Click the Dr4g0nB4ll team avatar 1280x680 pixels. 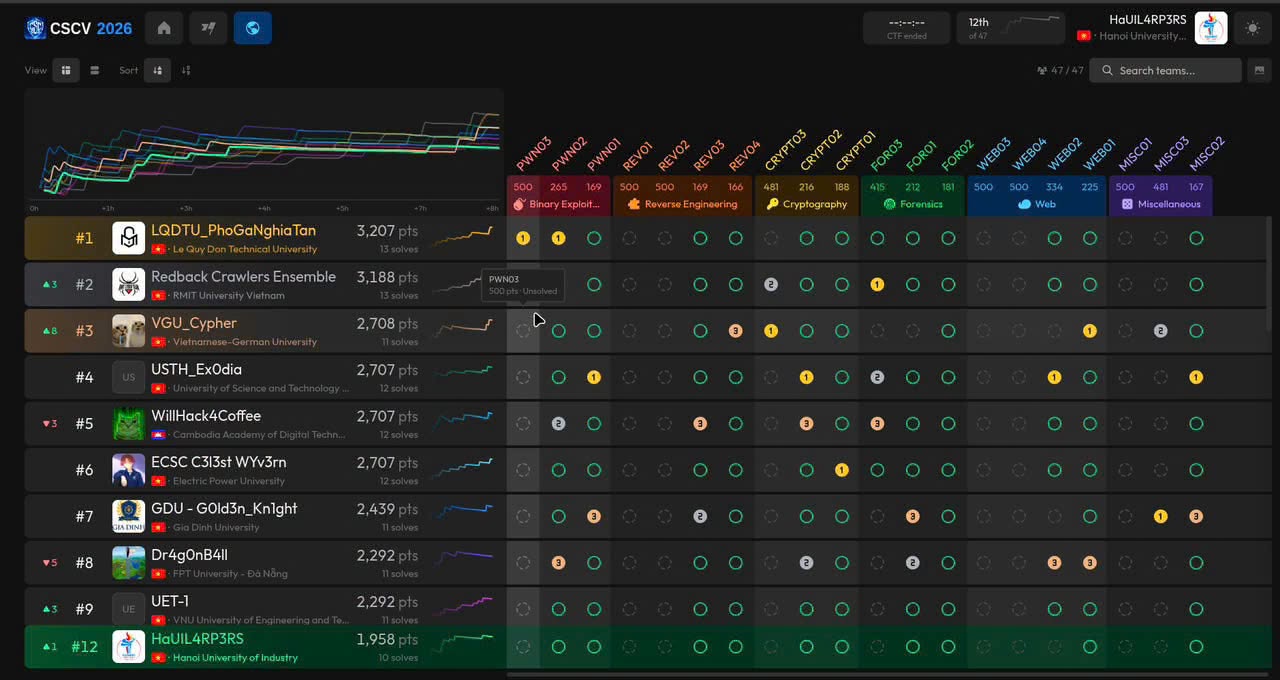129,562
